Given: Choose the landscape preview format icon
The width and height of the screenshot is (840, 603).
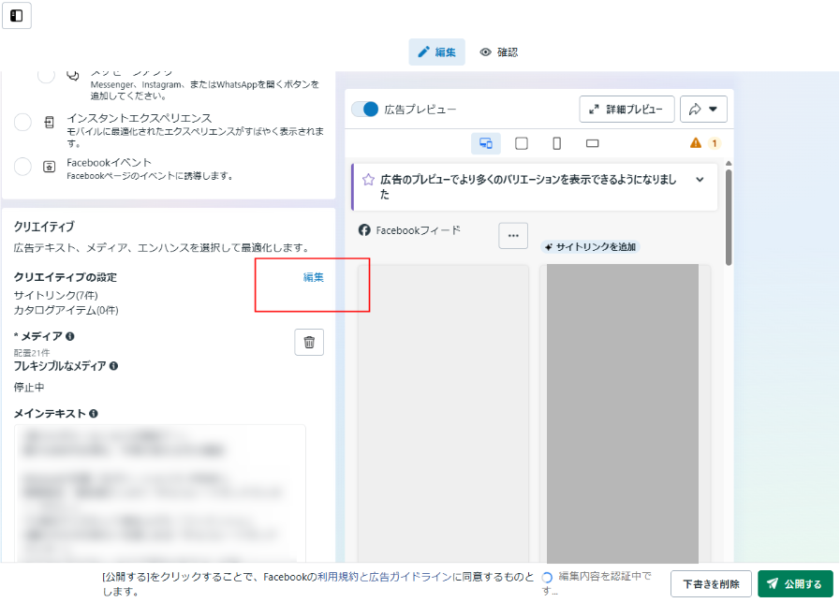Looking at the screenshot, I should (592, 143).
